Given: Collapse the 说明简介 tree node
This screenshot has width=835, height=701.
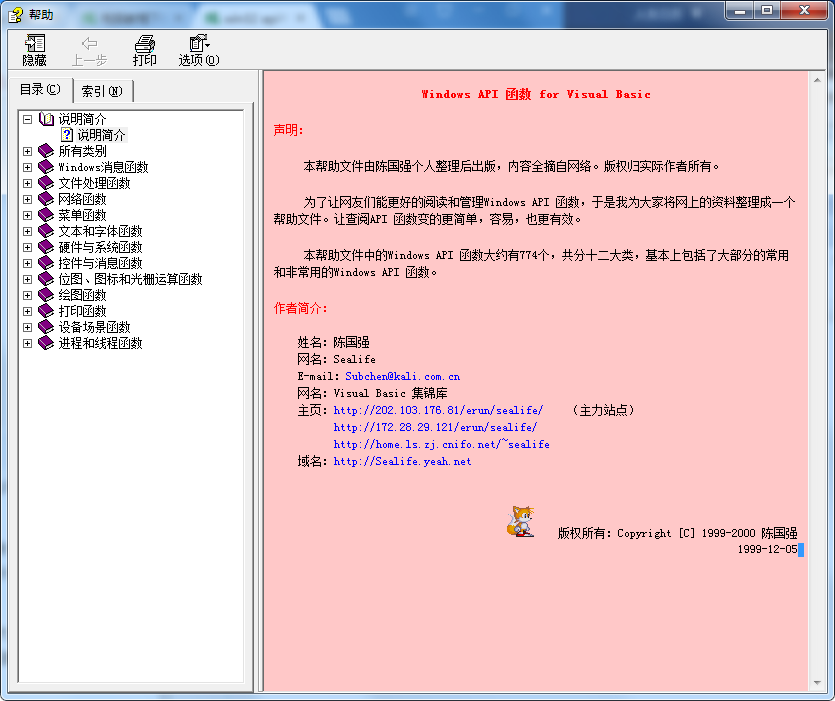Looking at the screenshot, I should 27,118.
